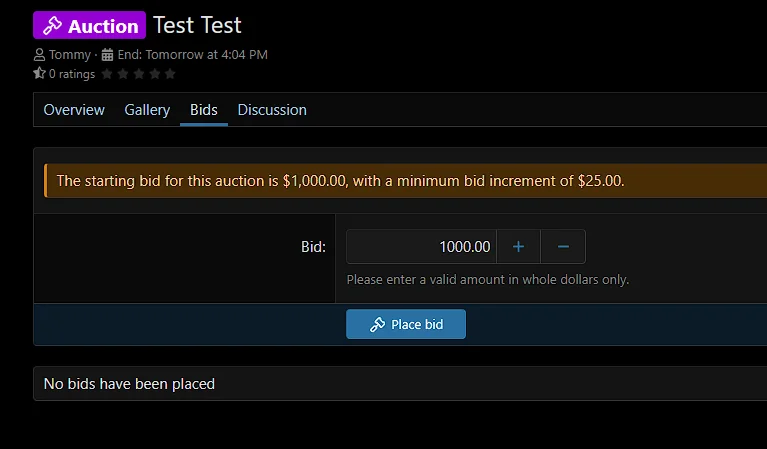
Task: Go to the Discussion tab
Action: coord(272,110)
